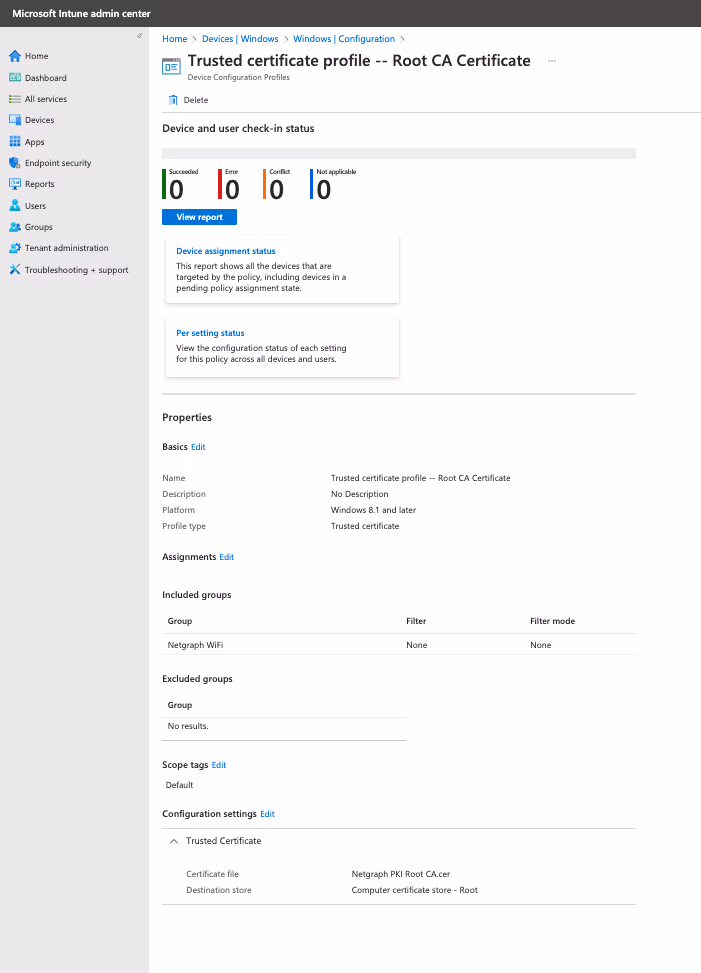The height and width of the screenshot is (973, 701).
Task: Open Tenant administration in sidebar
Action: pos(66,248)
